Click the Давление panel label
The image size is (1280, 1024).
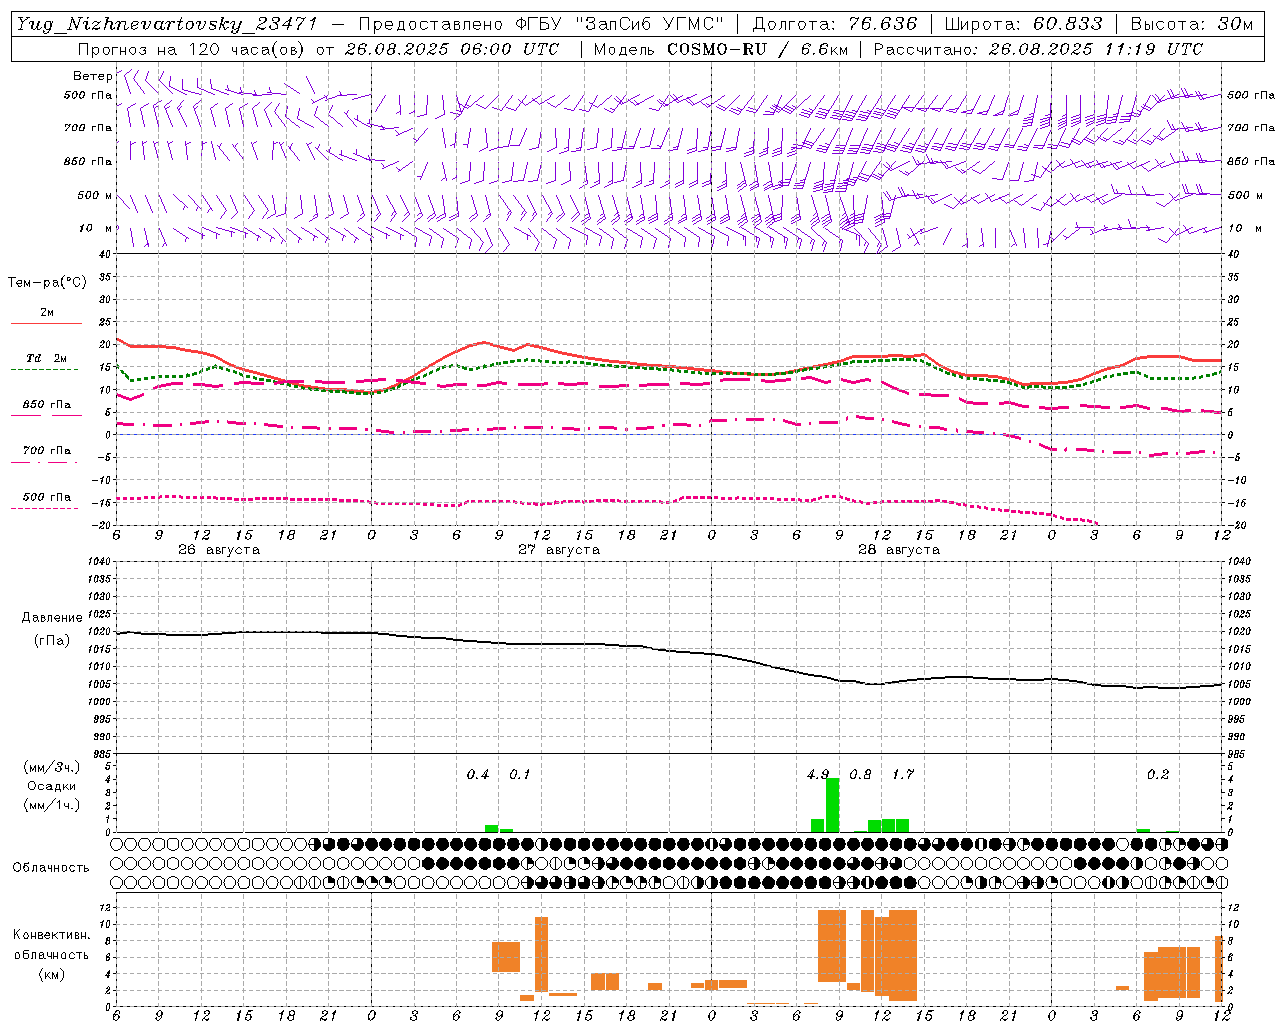(x=52, y=618)
